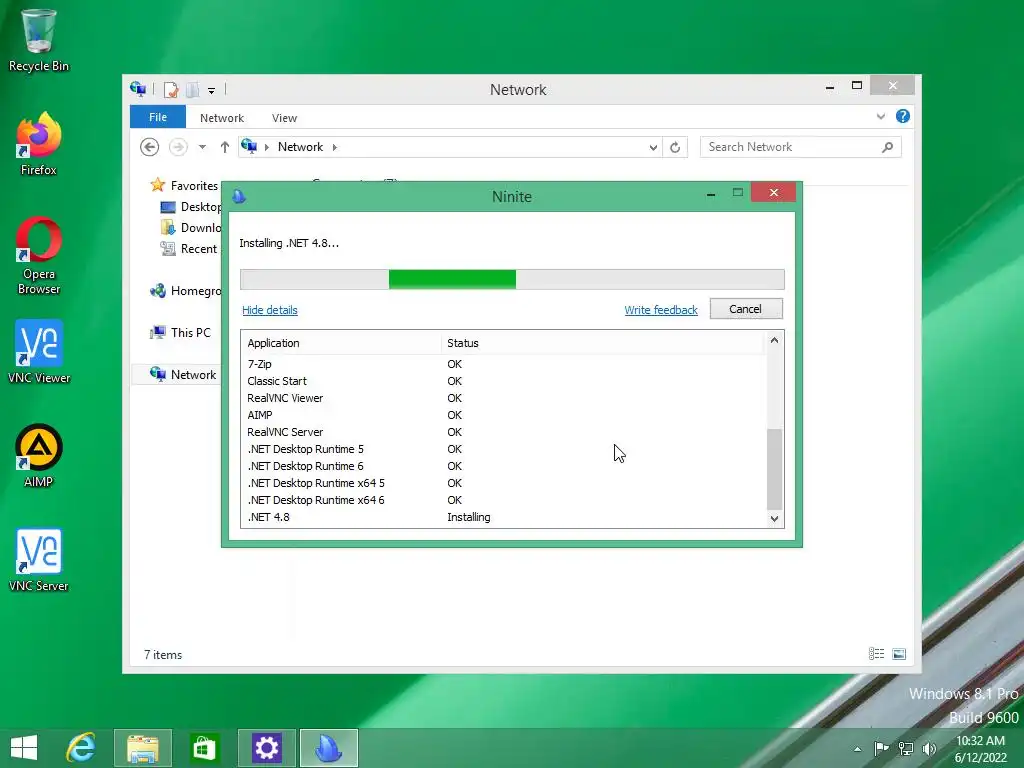The width and height of the screenshot is (1024, 768).
Task: Click the Hide details link
Action: pos(270,310)
